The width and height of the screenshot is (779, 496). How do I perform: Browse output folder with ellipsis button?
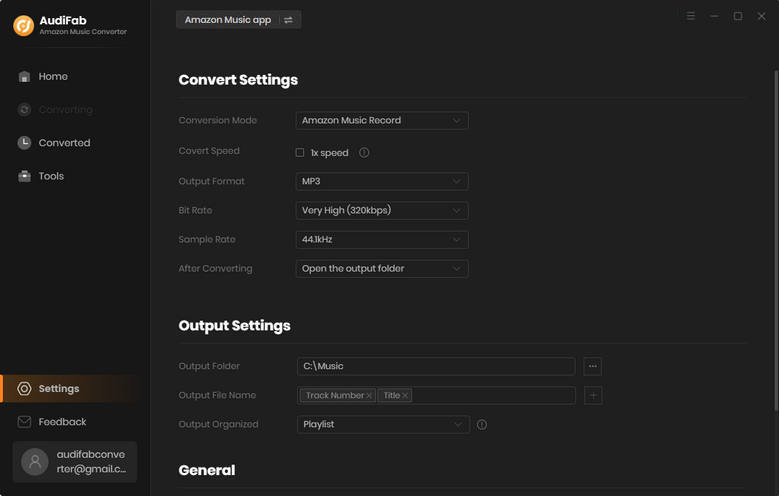point(593,366)
